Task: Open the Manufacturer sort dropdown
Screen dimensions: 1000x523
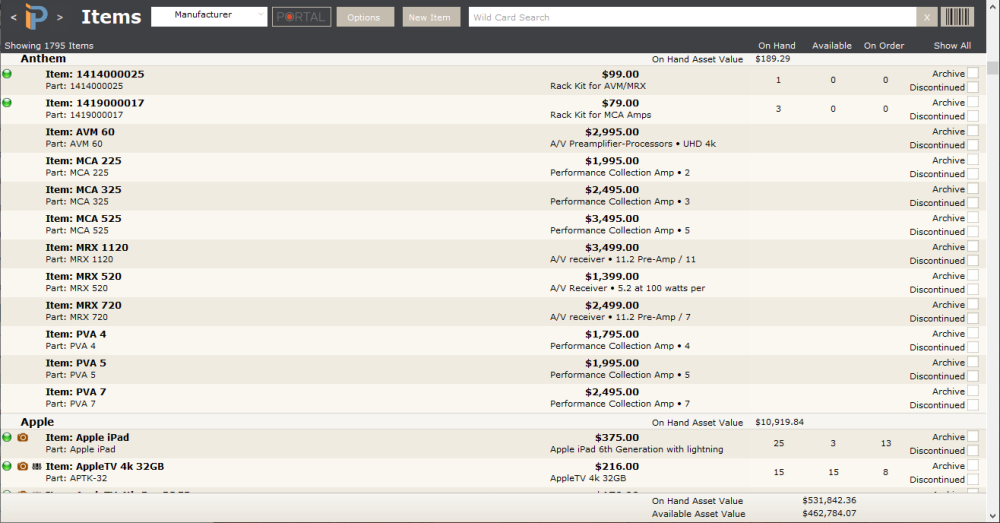Action: click(x=209, y=17)
